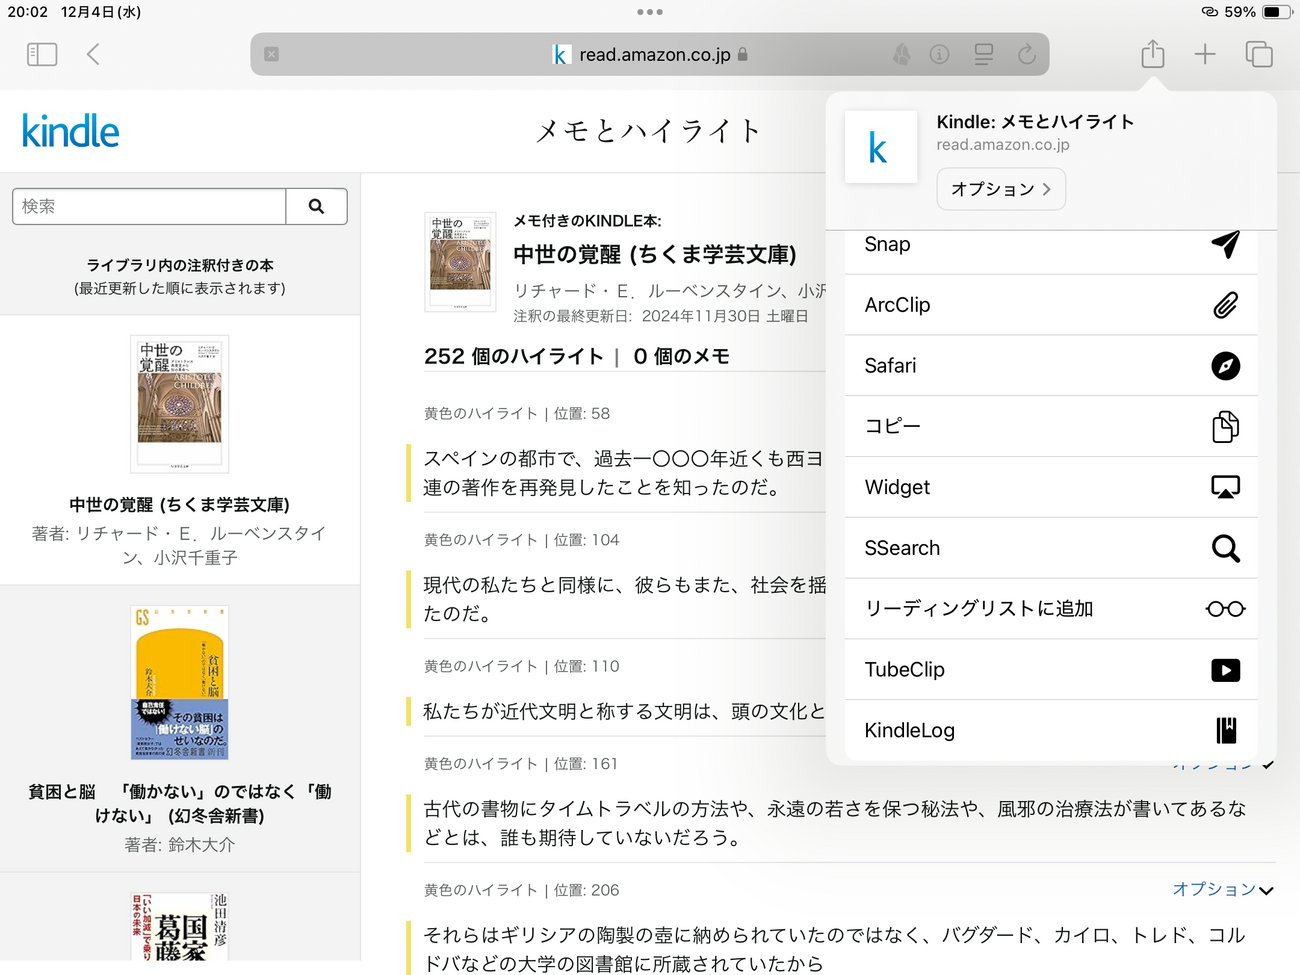Reload the current page
The height and width of the screenshot is (975, 1300).
(1027, 54)
